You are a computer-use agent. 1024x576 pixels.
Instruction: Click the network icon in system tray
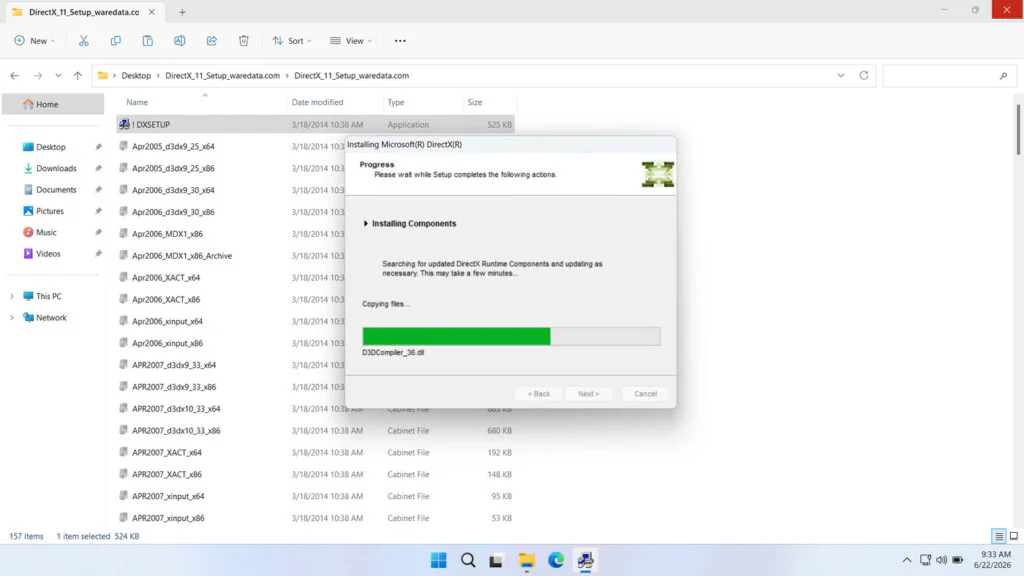coord(925,560)
